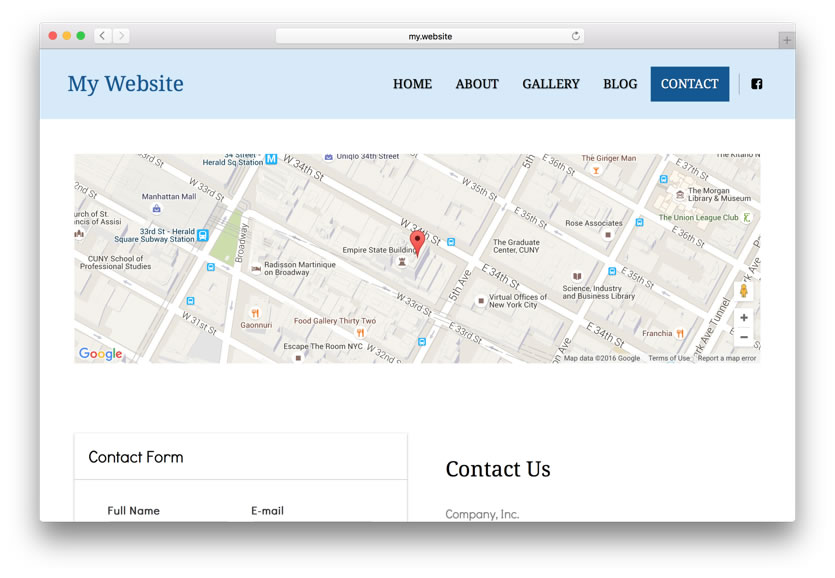Click The Morgan Library & Museum icon
This screenshot has height=578, width=835.
click(x=680, y=194)
